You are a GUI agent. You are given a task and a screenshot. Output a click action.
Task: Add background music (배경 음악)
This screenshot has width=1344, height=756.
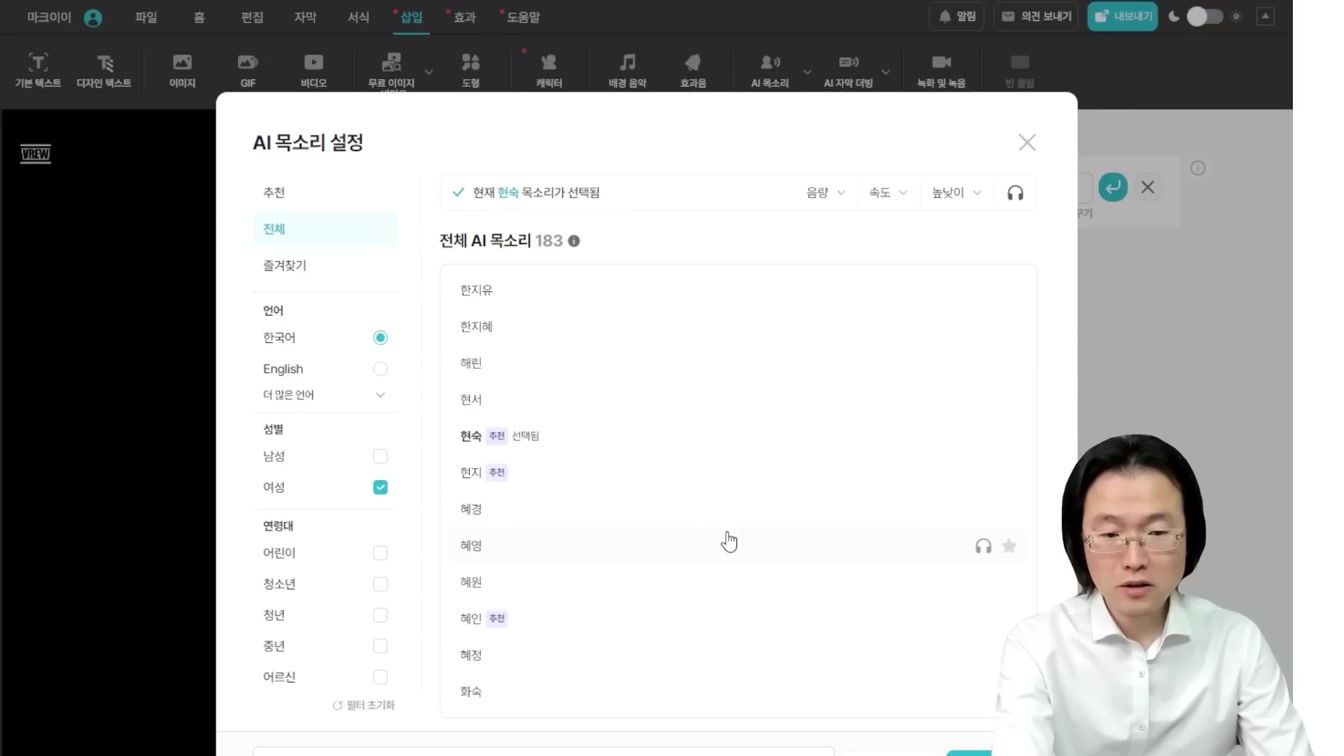[628, 70]
